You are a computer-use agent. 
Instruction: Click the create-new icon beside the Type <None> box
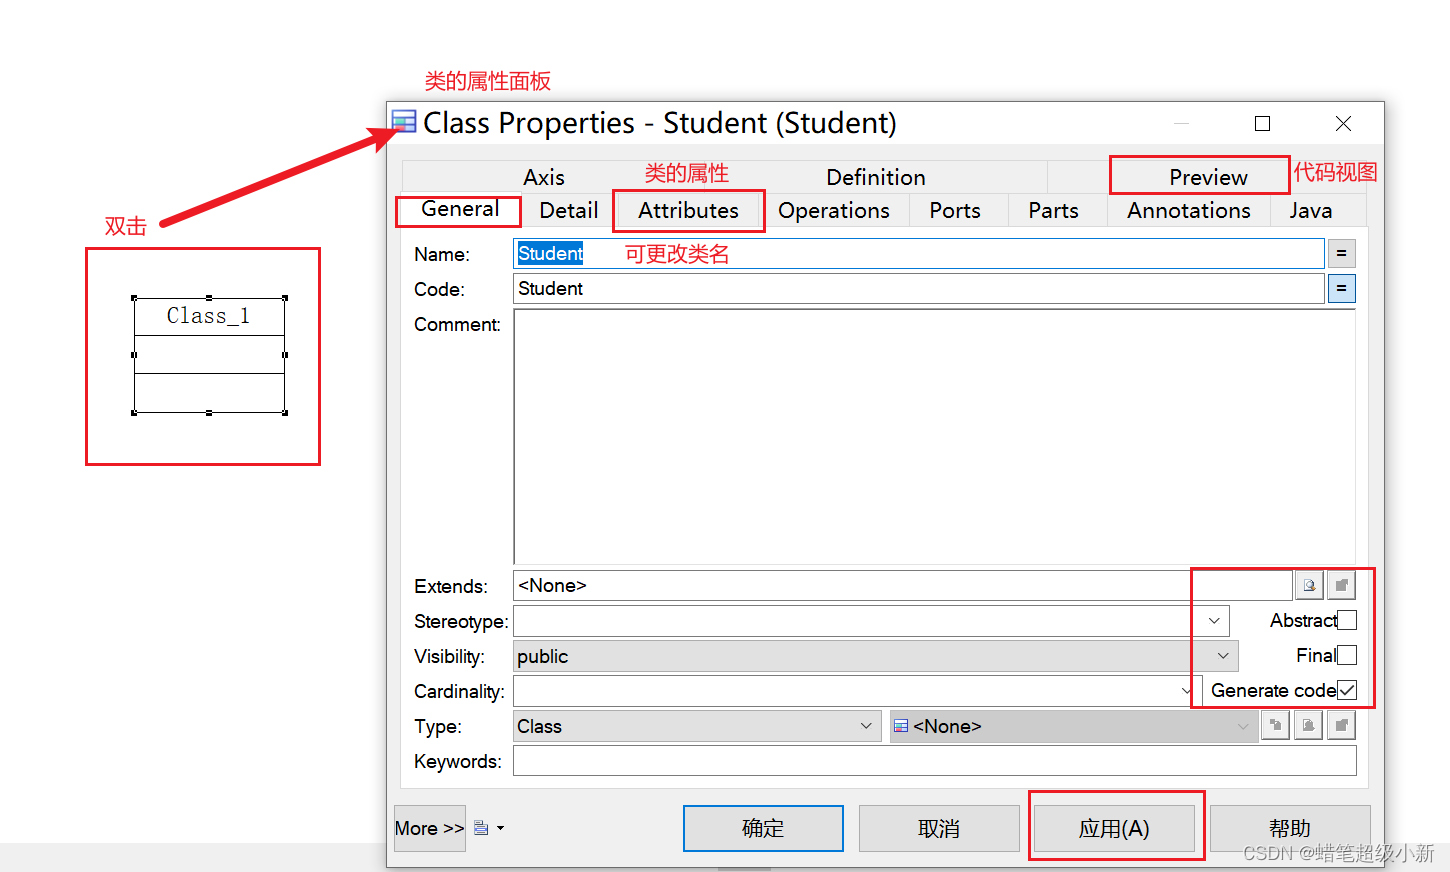click(1275, 726)
